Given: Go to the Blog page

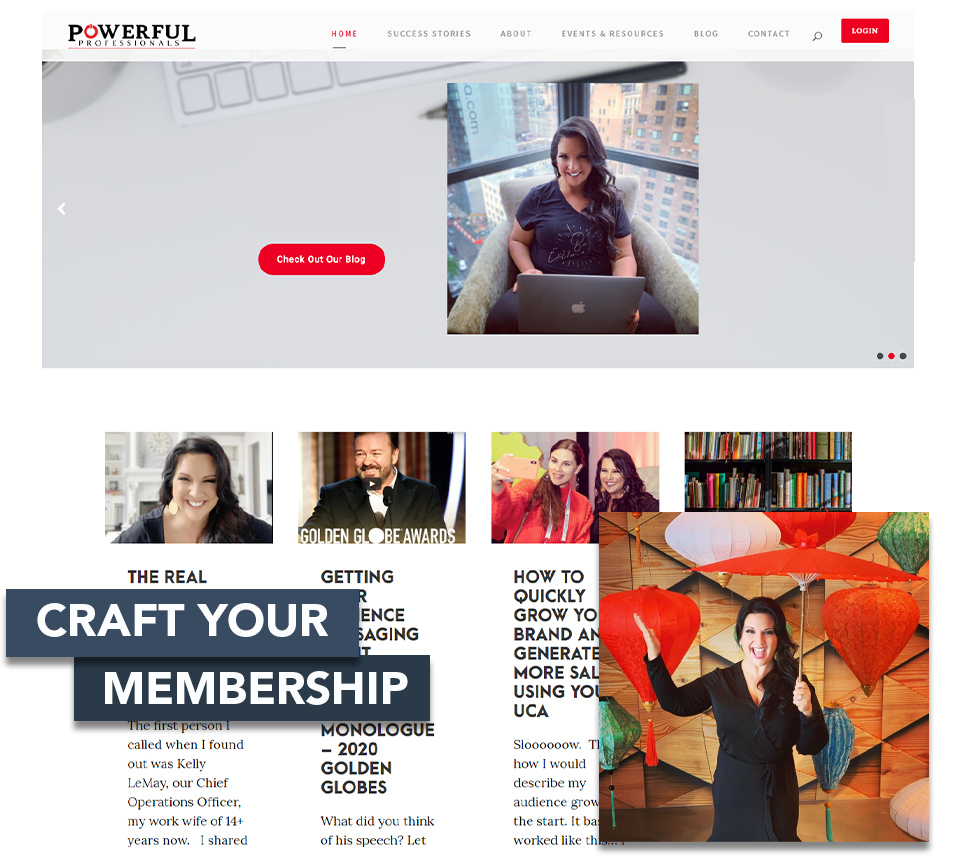Looking at the screenshot, I should [x=706, y=34].
